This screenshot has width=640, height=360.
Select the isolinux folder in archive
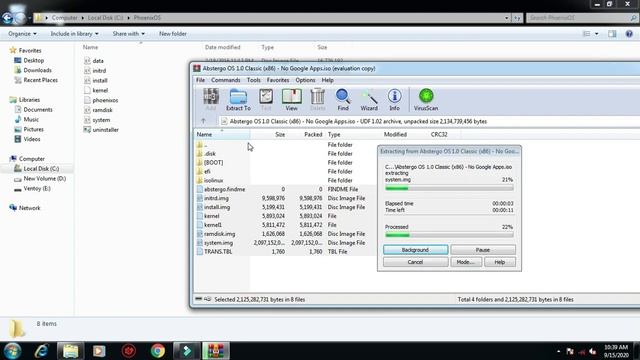(x=213, y=180)
